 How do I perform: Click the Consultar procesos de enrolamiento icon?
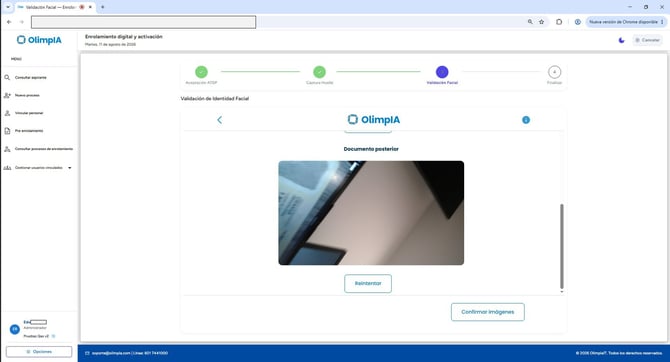(7, 149)
